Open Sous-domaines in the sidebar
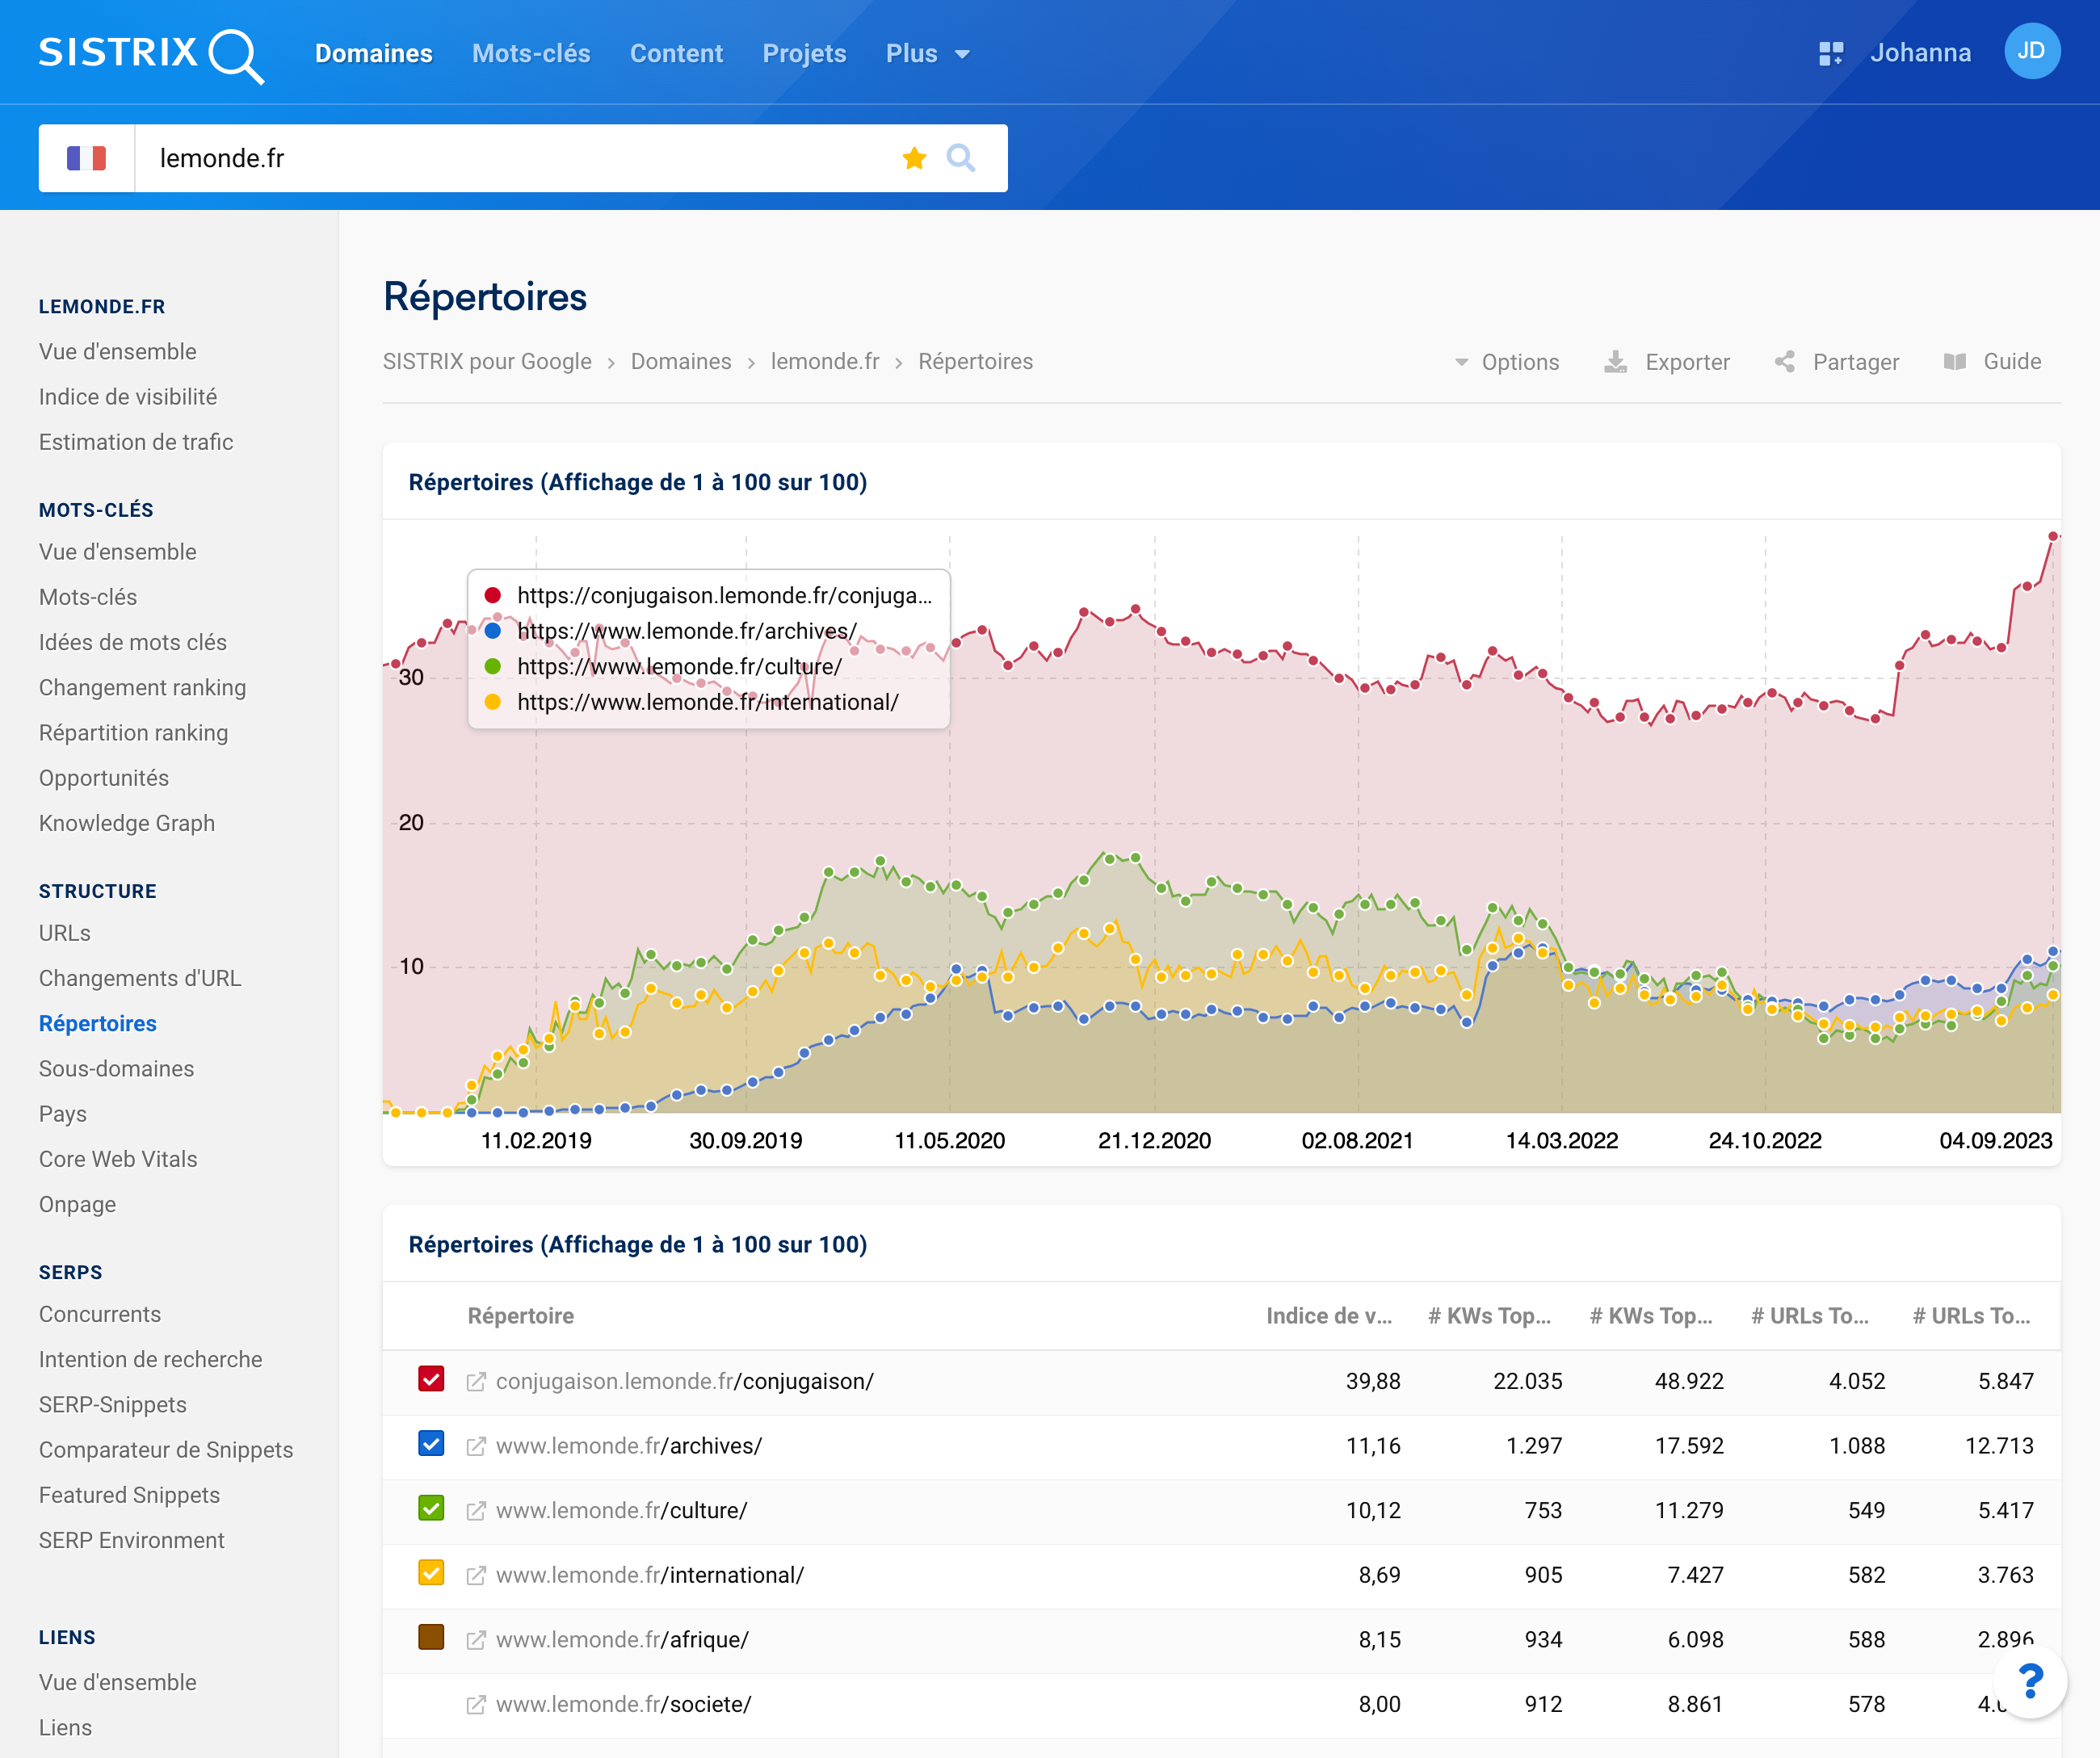This screenshot has width=2100, height=1758. 117,1069
